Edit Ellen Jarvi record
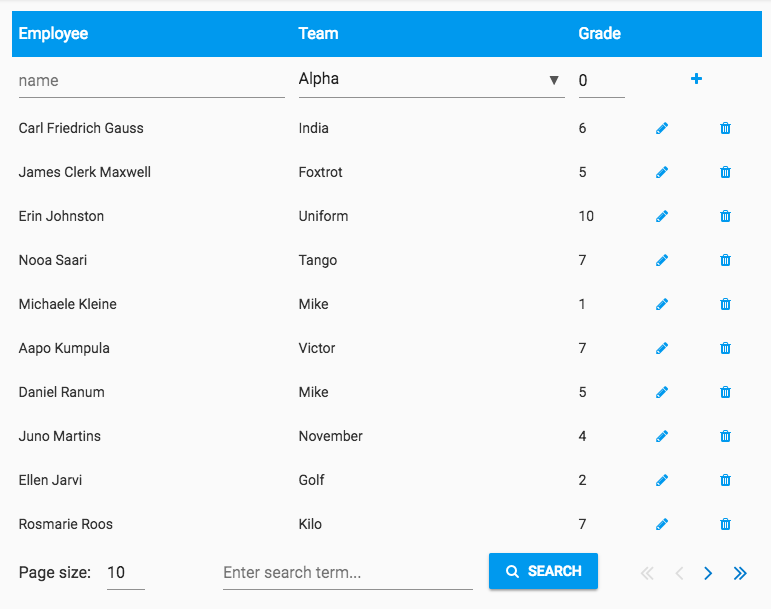The image size is (771, 609). (x=661, y=480)
